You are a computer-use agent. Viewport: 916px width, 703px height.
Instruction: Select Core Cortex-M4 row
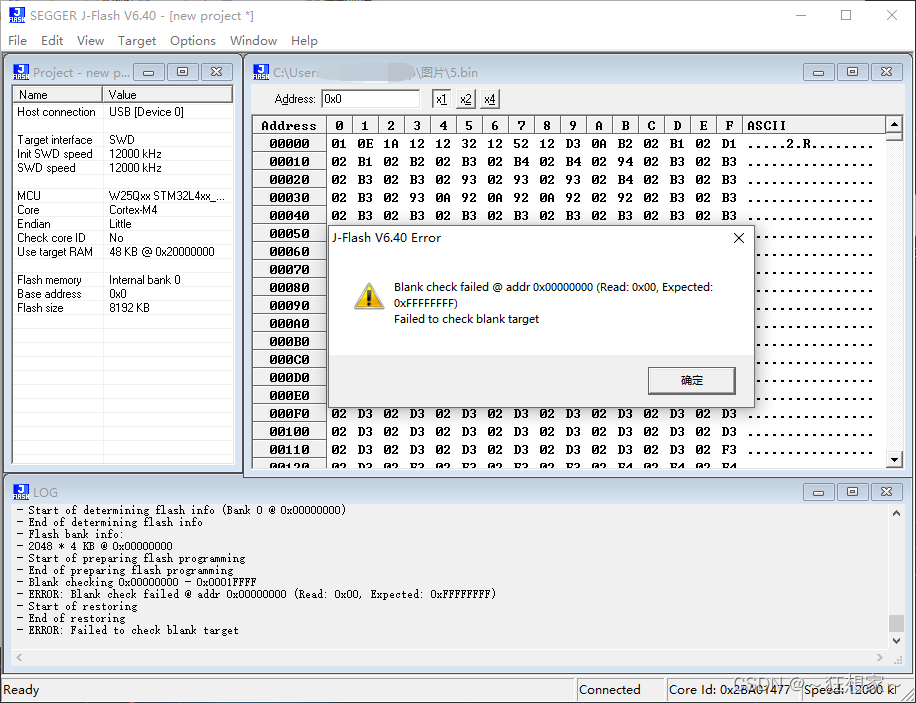(x=123, y=210)
